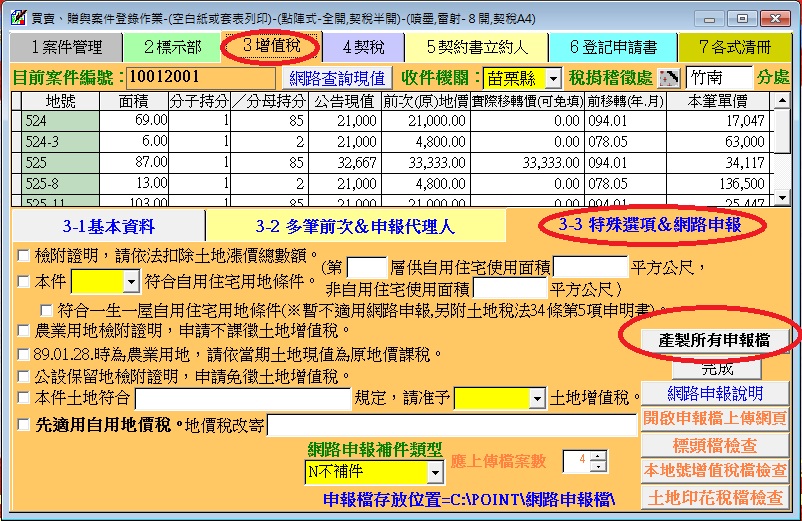Screen dimensions: 802x521
Task: Click the 產製所有申報檔 button
Action: (x=713, y=341)
